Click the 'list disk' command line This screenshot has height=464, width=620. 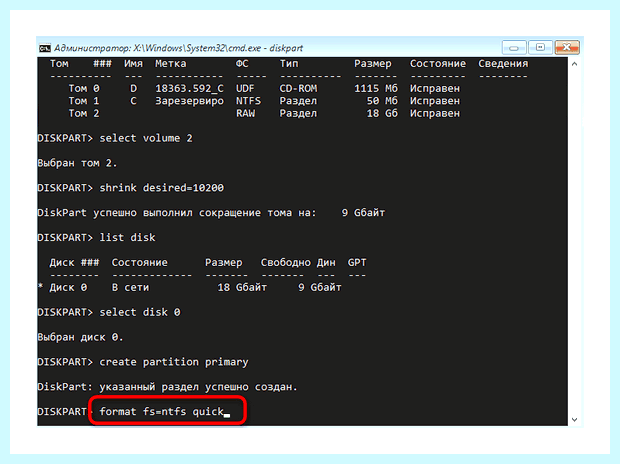96,237
